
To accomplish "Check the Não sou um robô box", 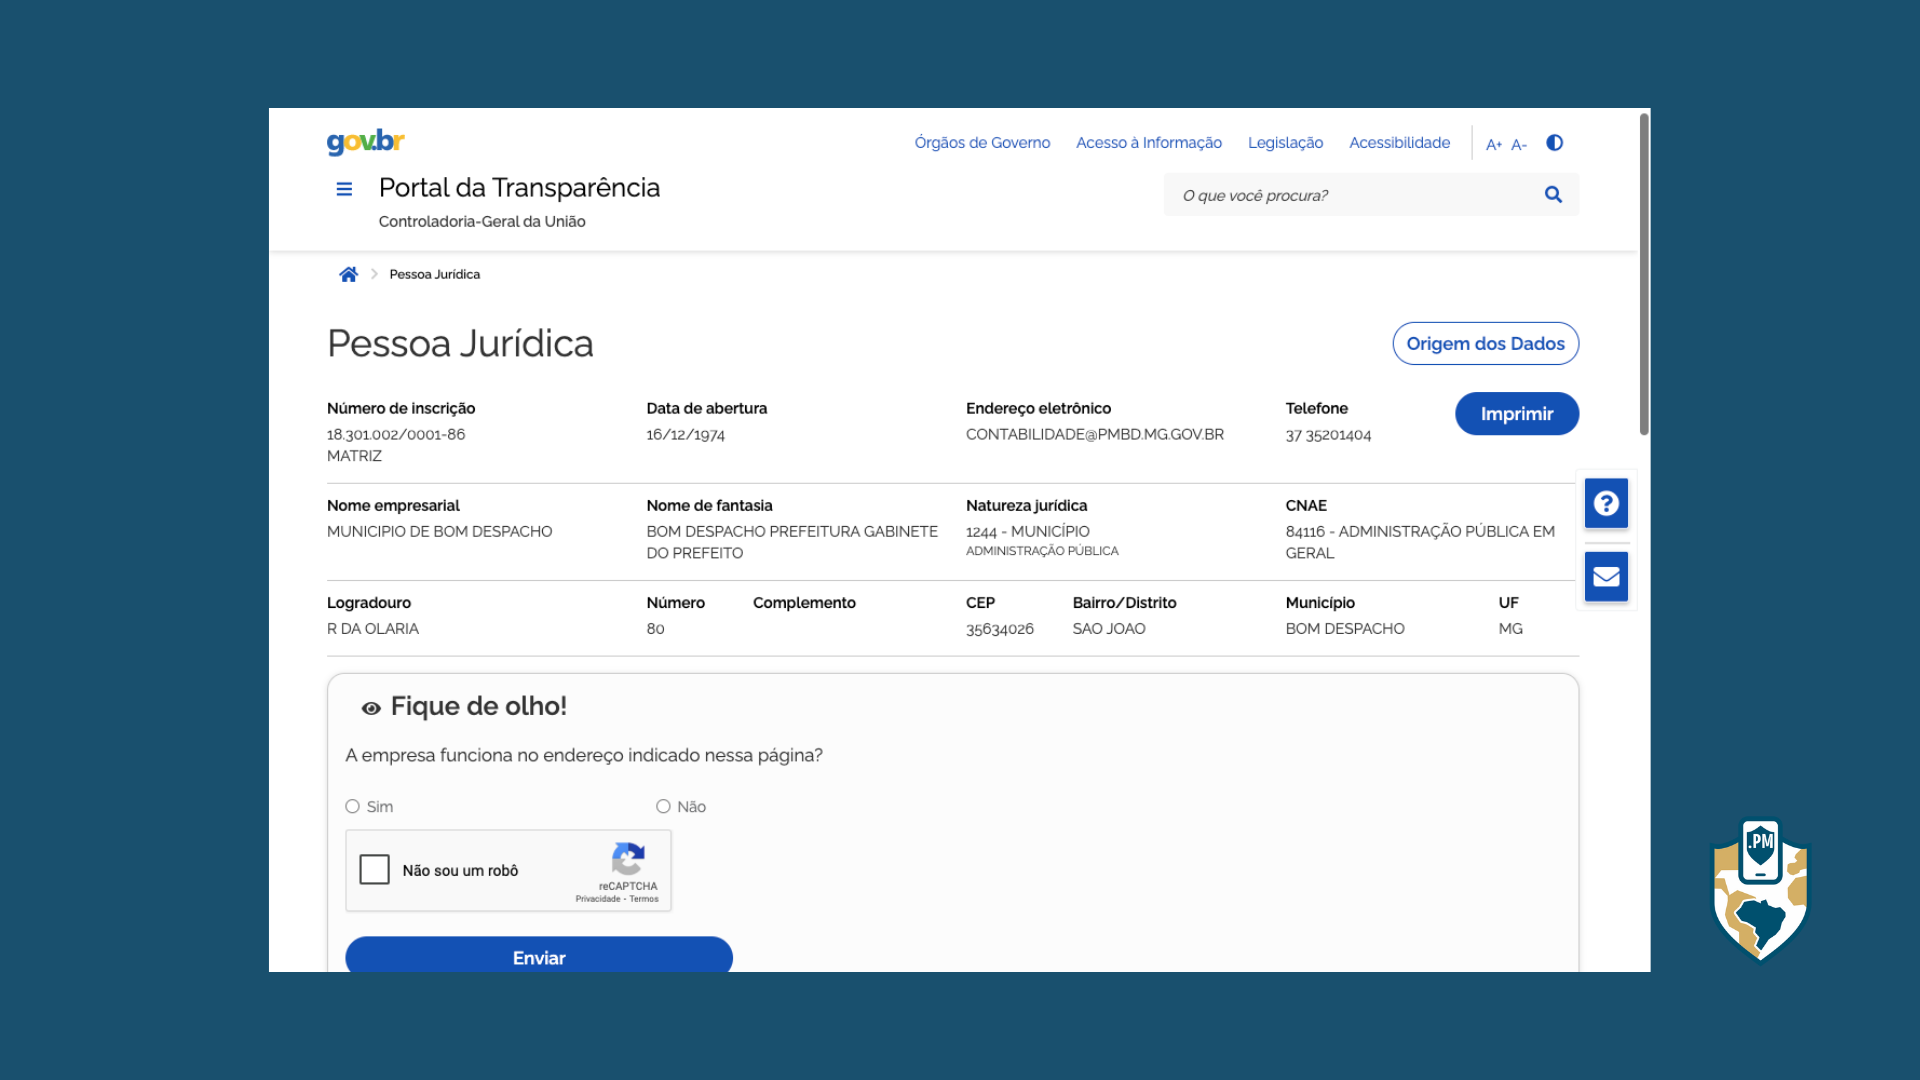I will (375, 870).
